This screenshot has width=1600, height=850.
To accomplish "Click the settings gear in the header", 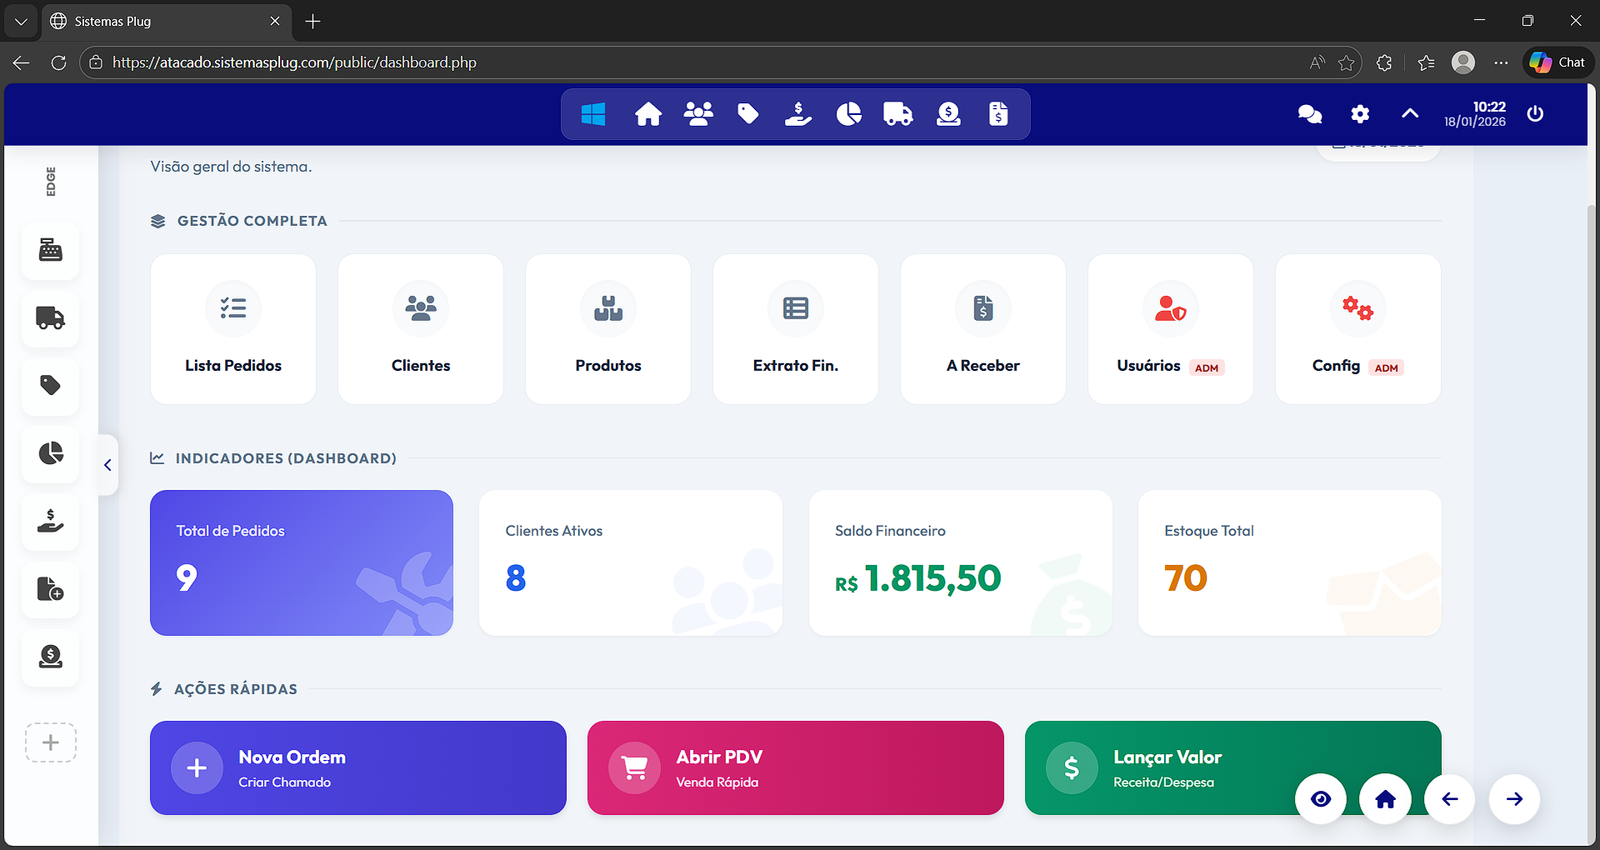I will pyautogui.click(x=1360, y=115).
